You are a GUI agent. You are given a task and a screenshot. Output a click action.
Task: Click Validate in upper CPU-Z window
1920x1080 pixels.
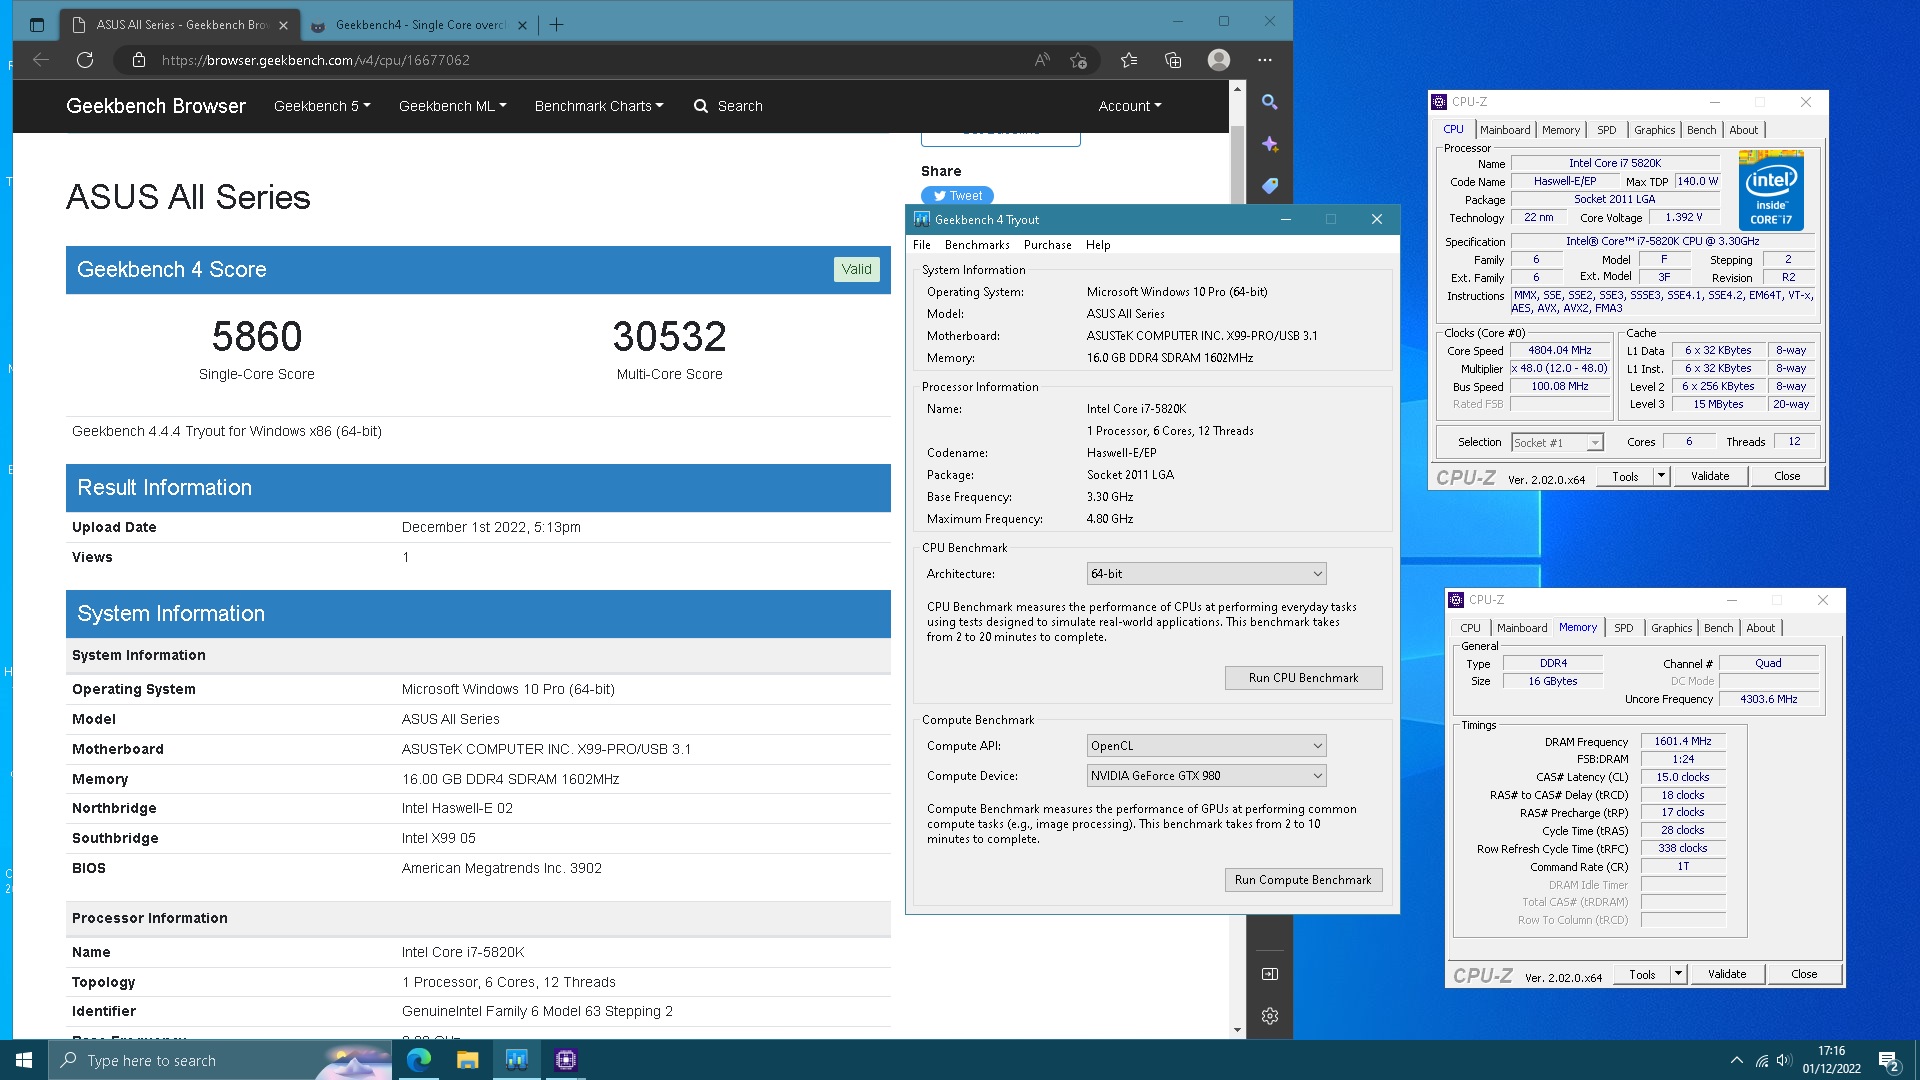tap(1710, 476)
